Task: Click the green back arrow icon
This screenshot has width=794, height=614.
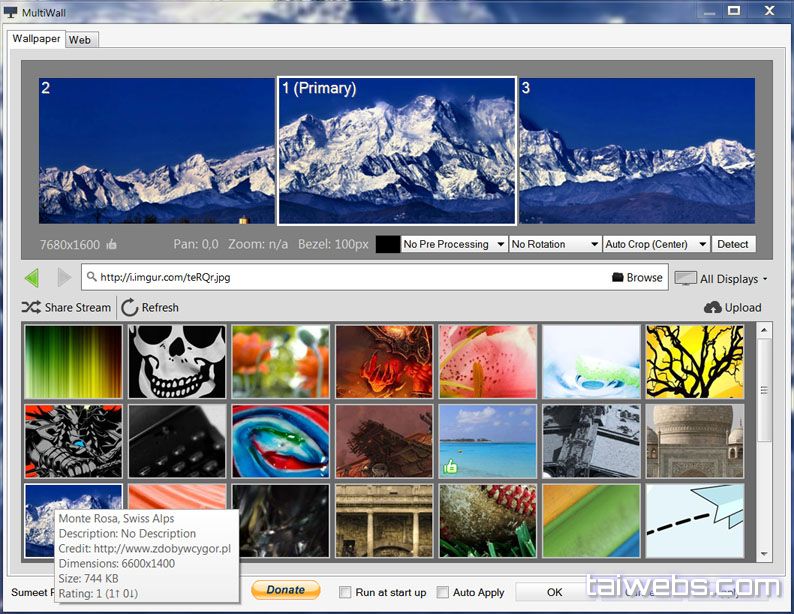Action: coord(32,278)
